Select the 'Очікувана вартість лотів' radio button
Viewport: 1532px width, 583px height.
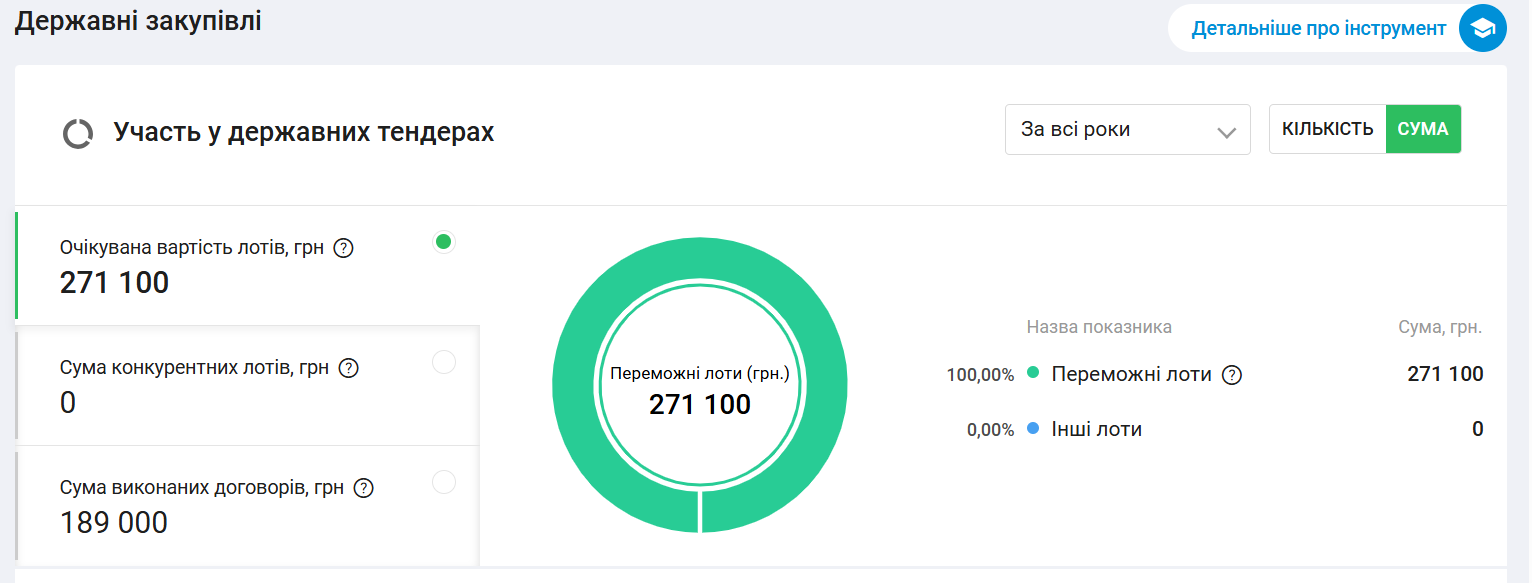[444, 242]
